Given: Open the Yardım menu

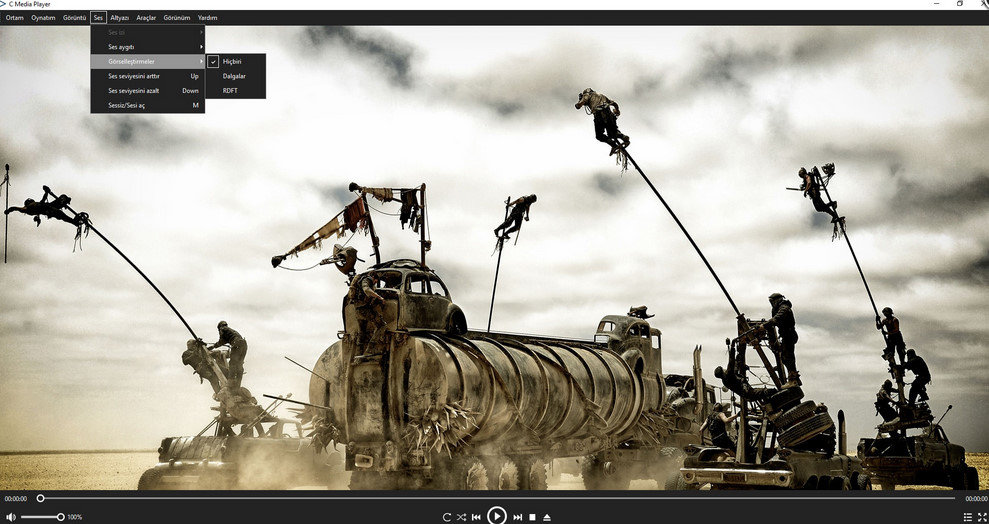Looking at the screenshot, I should click(x=208, y=18).
